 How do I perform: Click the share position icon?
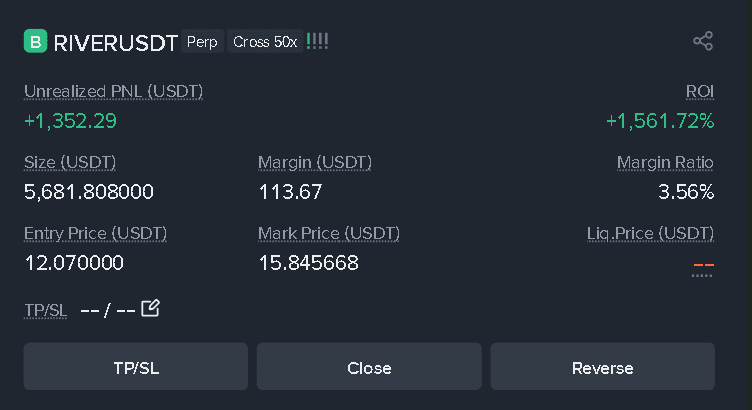(703, 41)
